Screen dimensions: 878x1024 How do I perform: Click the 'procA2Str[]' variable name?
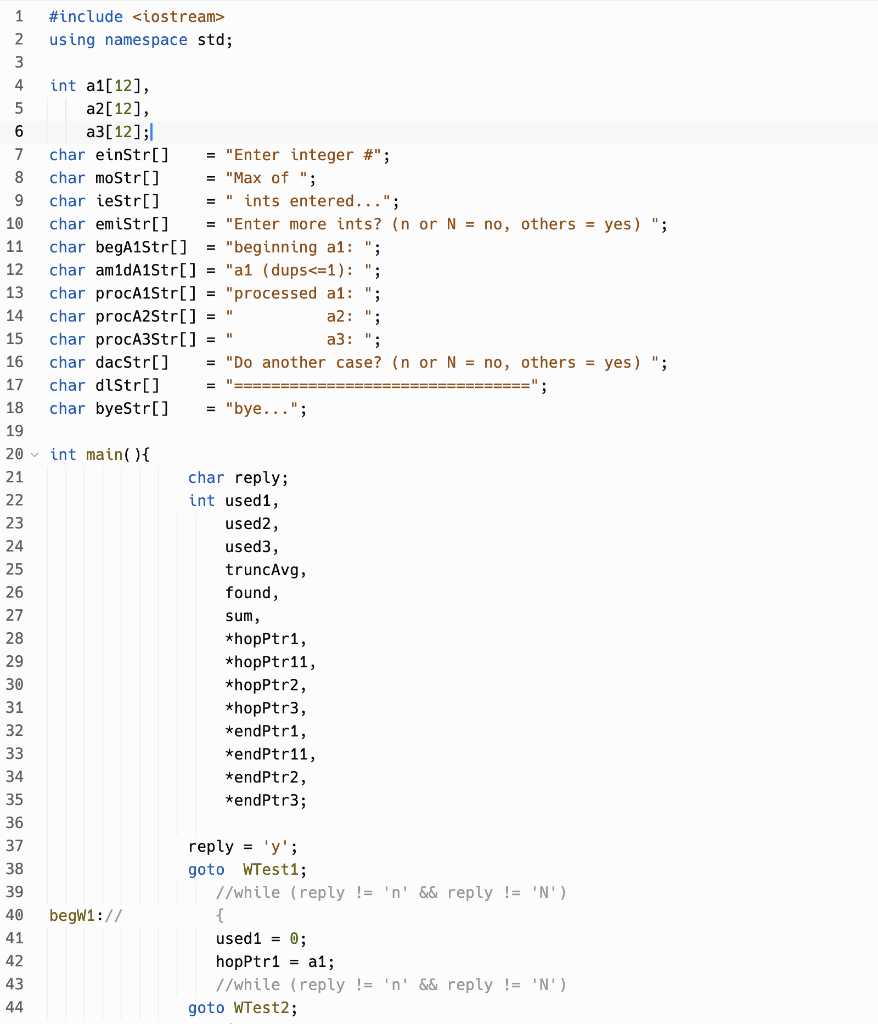tap(146, 316)
